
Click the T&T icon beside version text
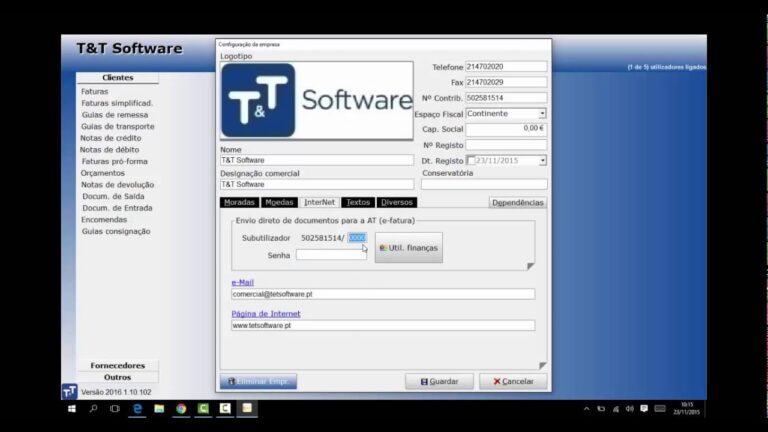pos(69,392)
